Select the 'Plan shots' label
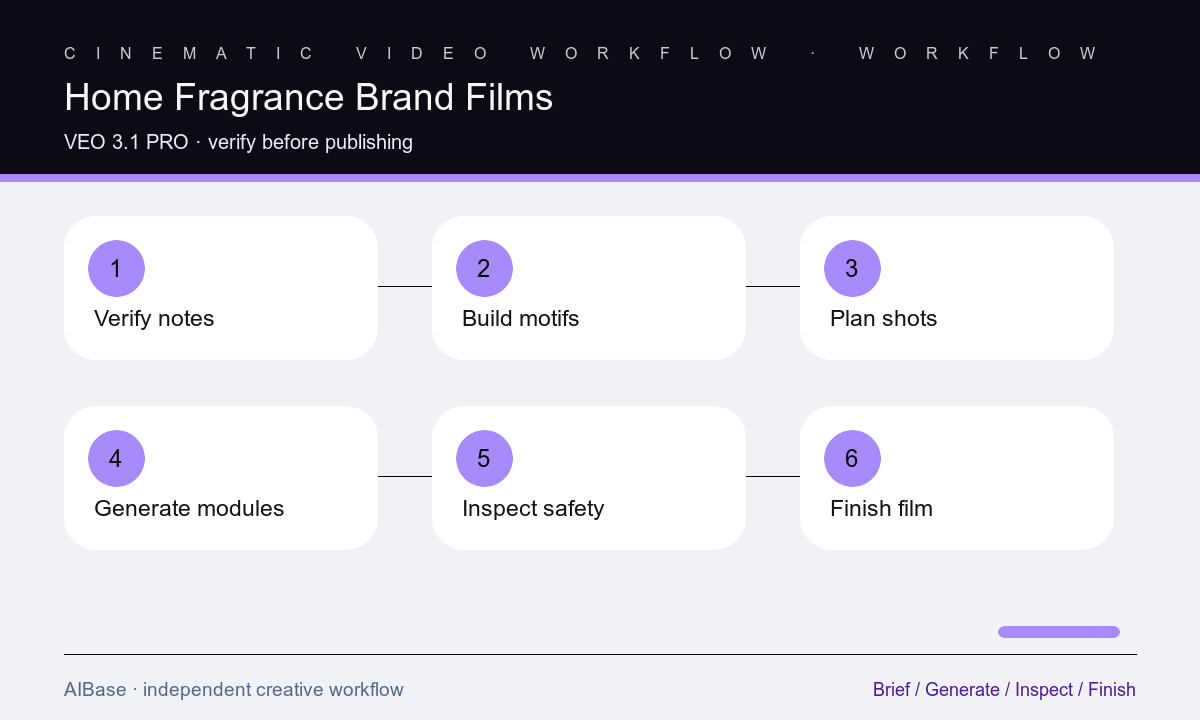1200x720 pixels. (883, 319)
